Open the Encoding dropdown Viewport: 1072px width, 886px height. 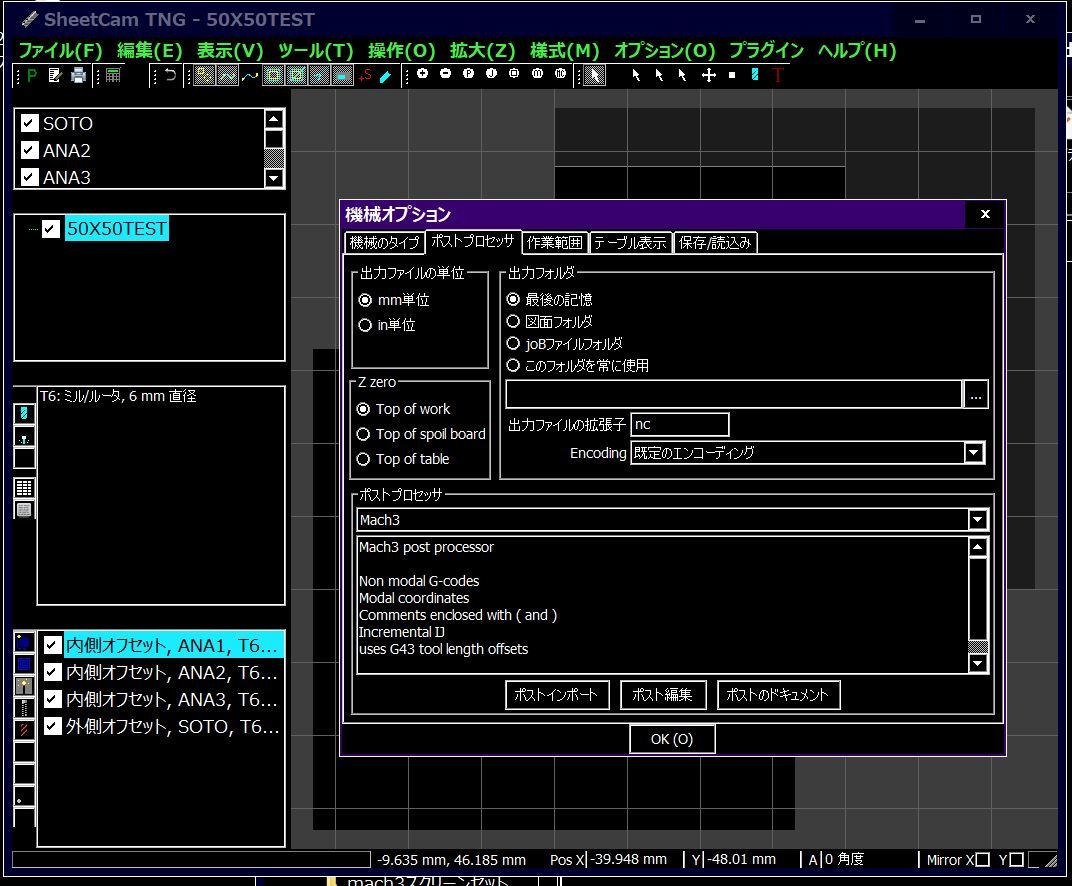pos(974,453)
